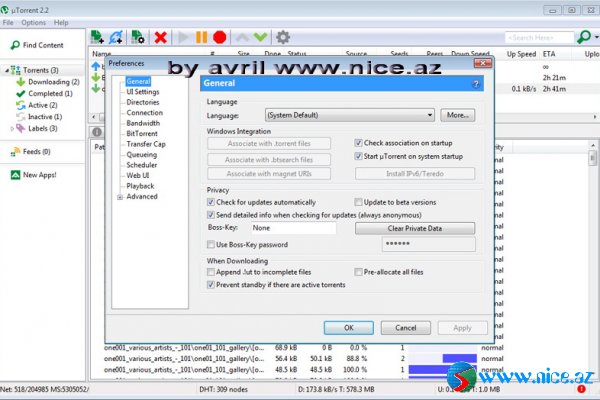Click the Create New Torrent icon
Screen dimensions: 600x400
point(138,37)
